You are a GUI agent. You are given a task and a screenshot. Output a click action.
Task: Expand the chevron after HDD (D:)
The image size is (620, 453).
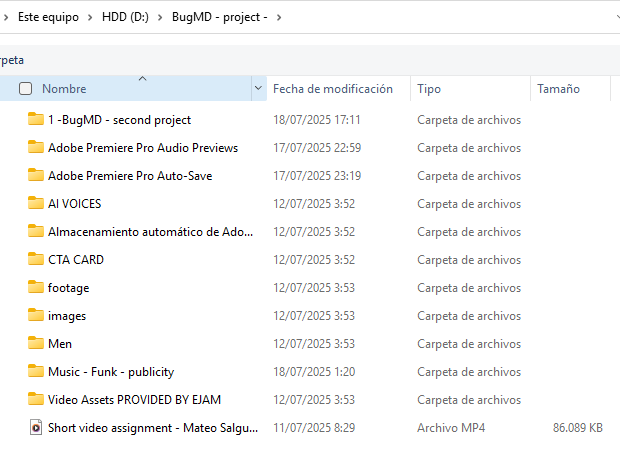point(158,17)
